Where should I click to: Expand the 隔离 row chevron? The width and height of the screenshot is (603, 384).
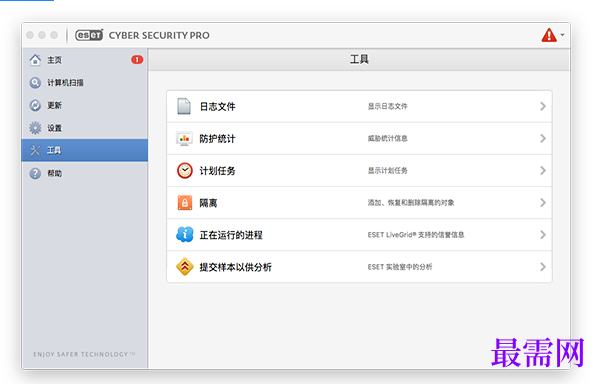tap(543, 203)
